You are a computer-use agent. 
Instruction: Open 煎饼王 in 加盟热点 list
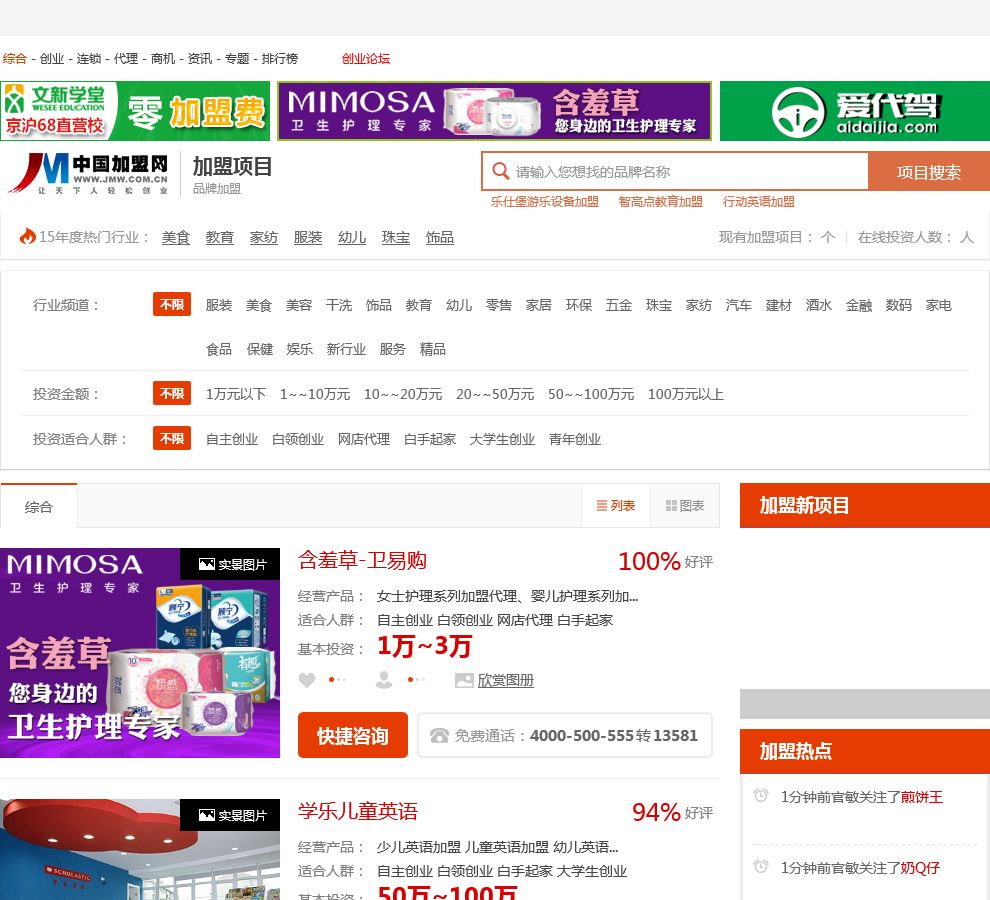point(921,797)
